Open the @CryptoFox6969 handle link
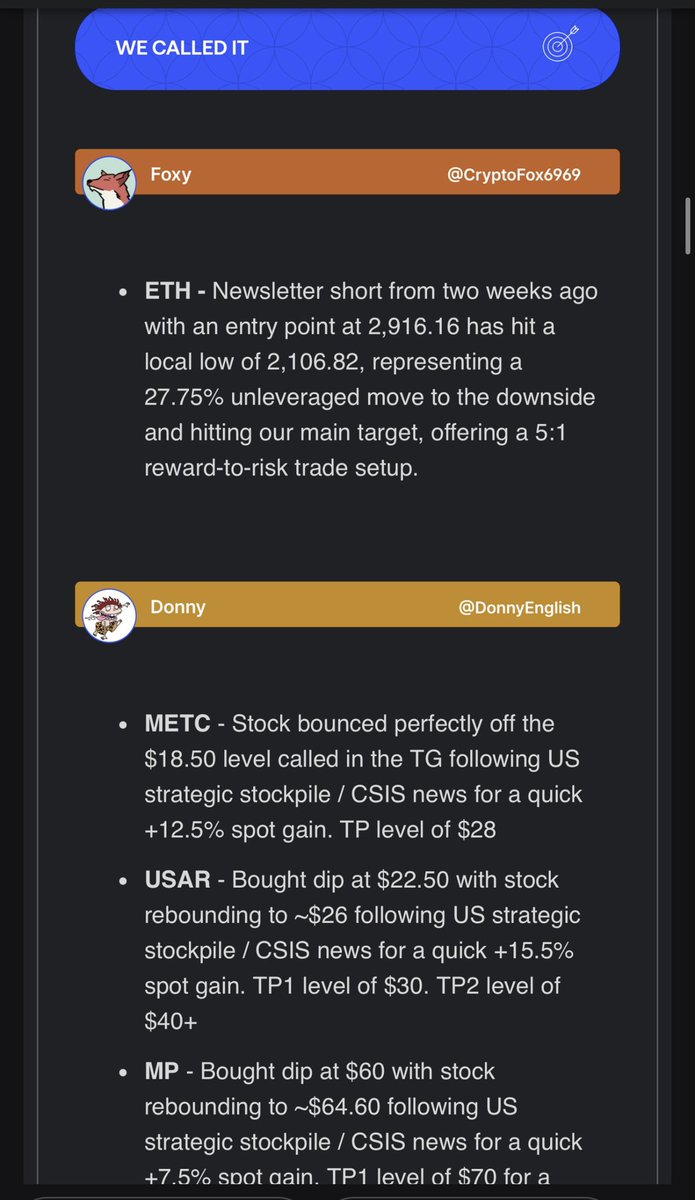Viewport: 695px width, 1200px height. (x=514, y=175)
